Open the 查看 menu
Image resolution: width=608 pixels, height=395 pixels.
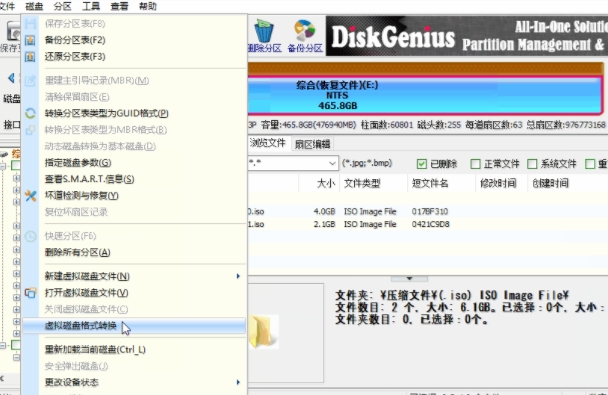click(x=119, y=6)
